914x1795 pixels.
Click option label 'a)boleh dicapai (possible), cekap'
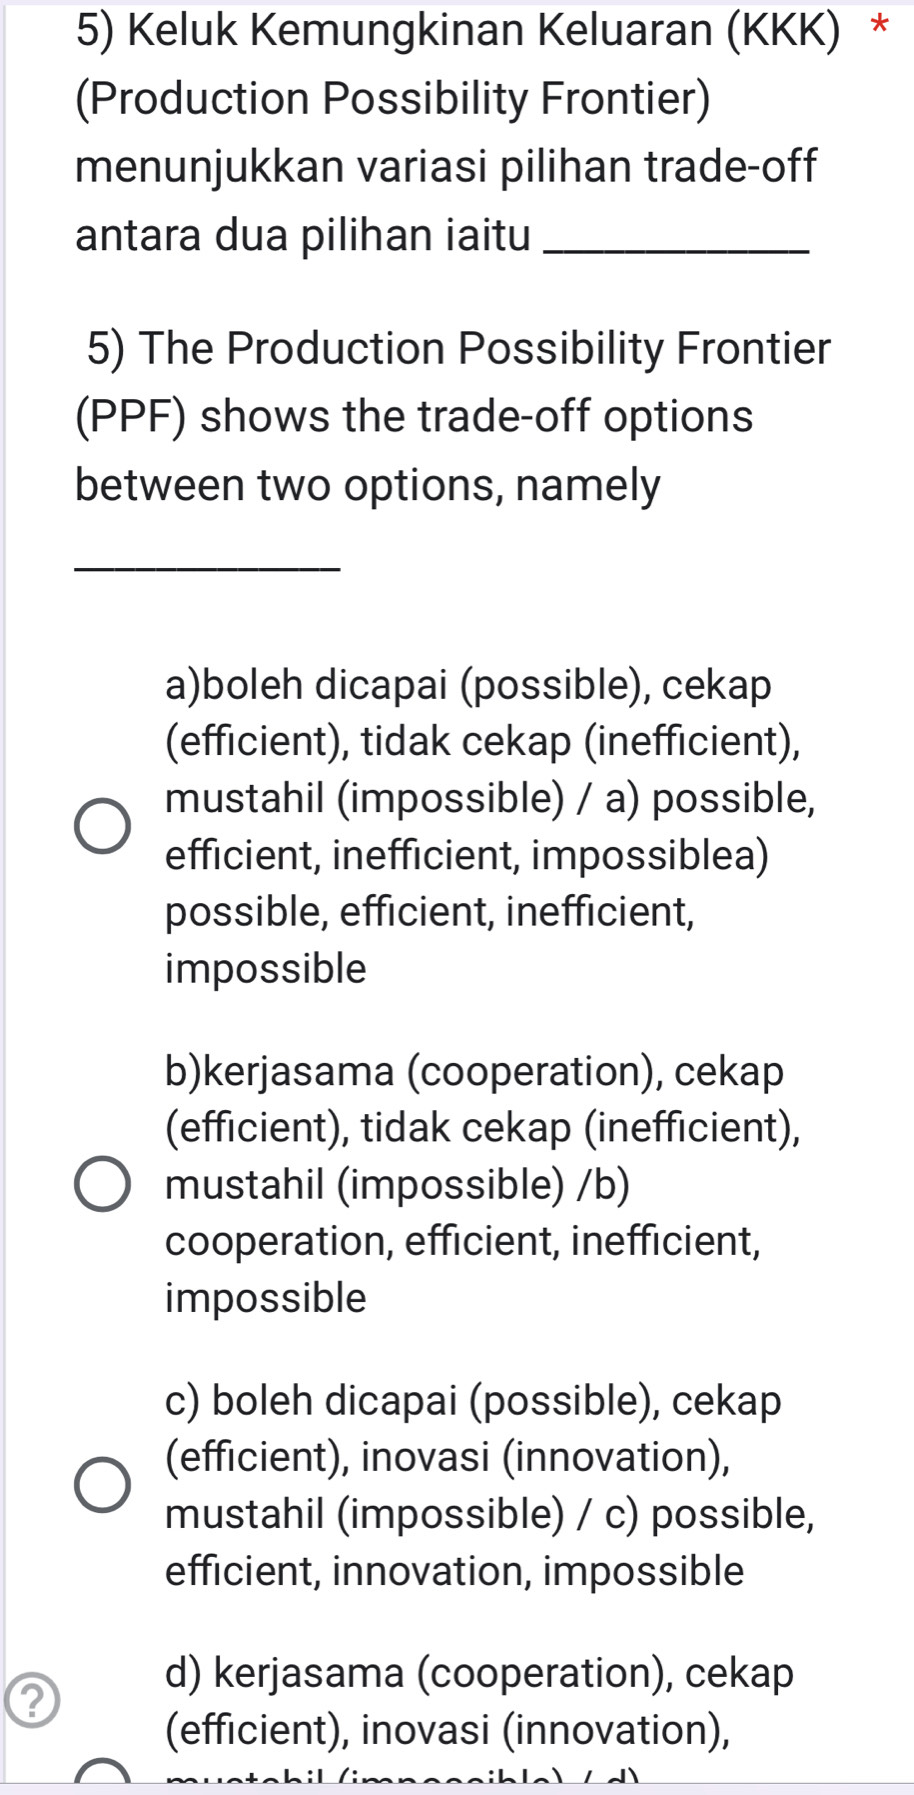coord(468,686)
